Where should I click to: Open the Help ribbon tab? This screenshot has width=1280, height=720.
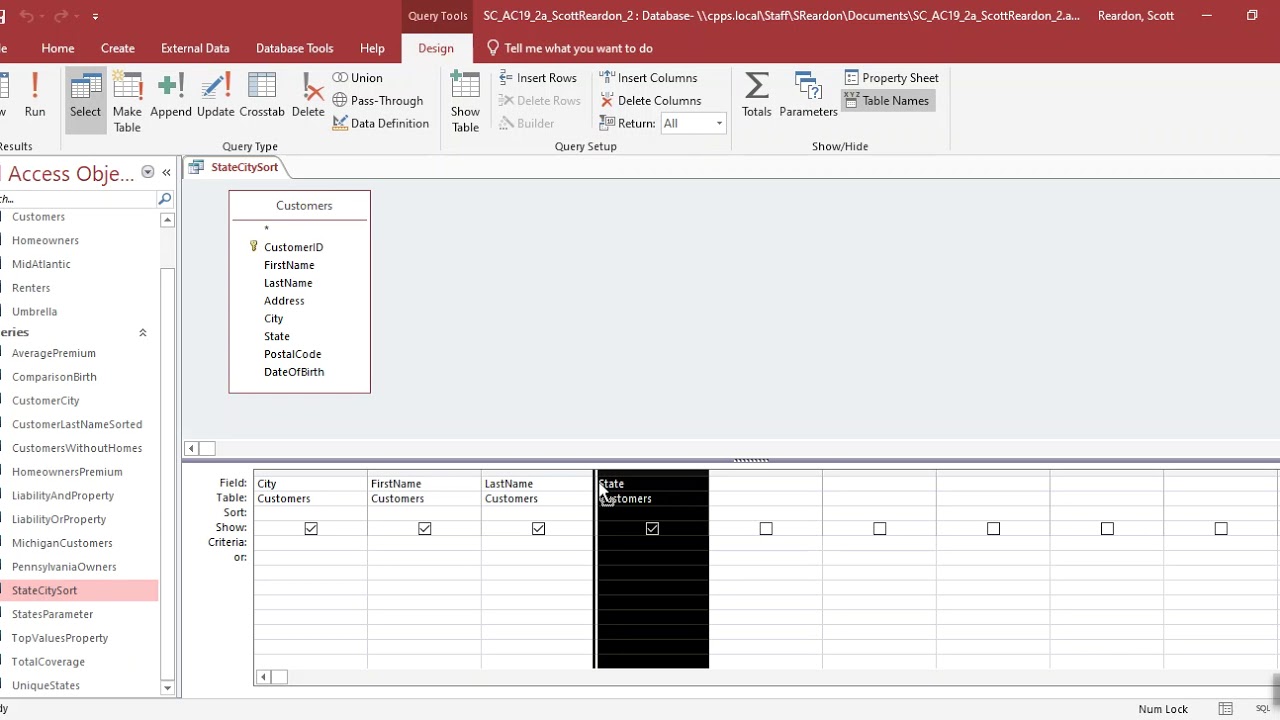coord(372,48)
